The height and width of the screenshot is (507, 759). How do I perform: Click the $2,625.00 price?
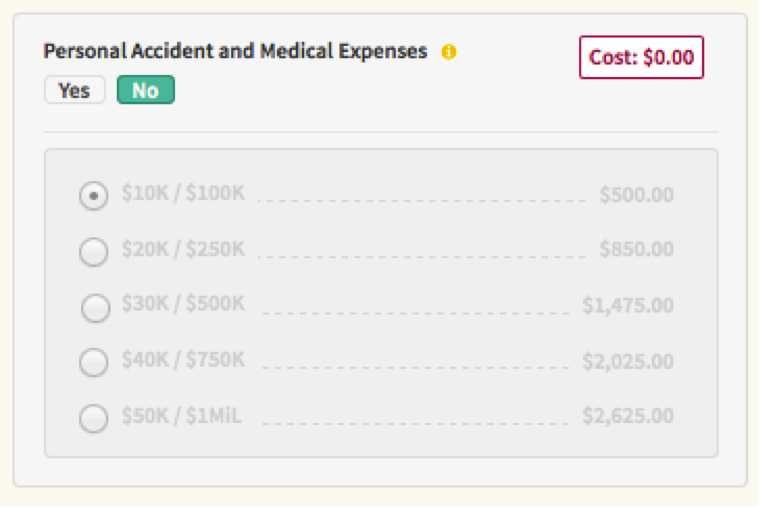click(x=628, y=416)
